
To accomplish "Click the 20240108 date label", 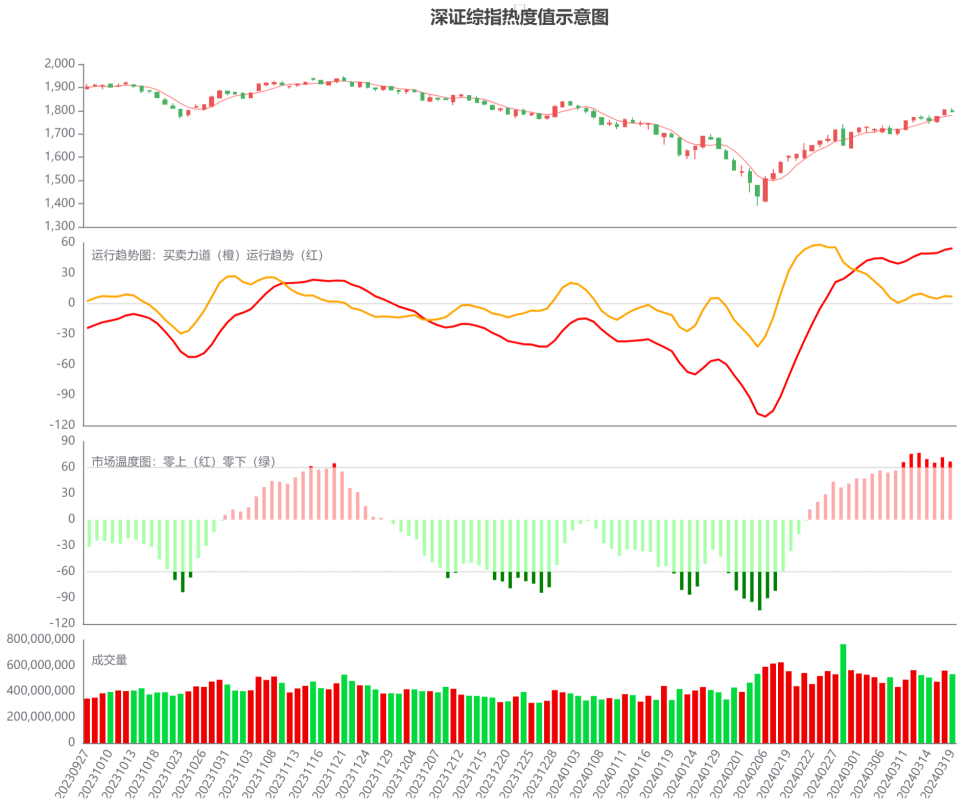I will (x=587, y=773).
